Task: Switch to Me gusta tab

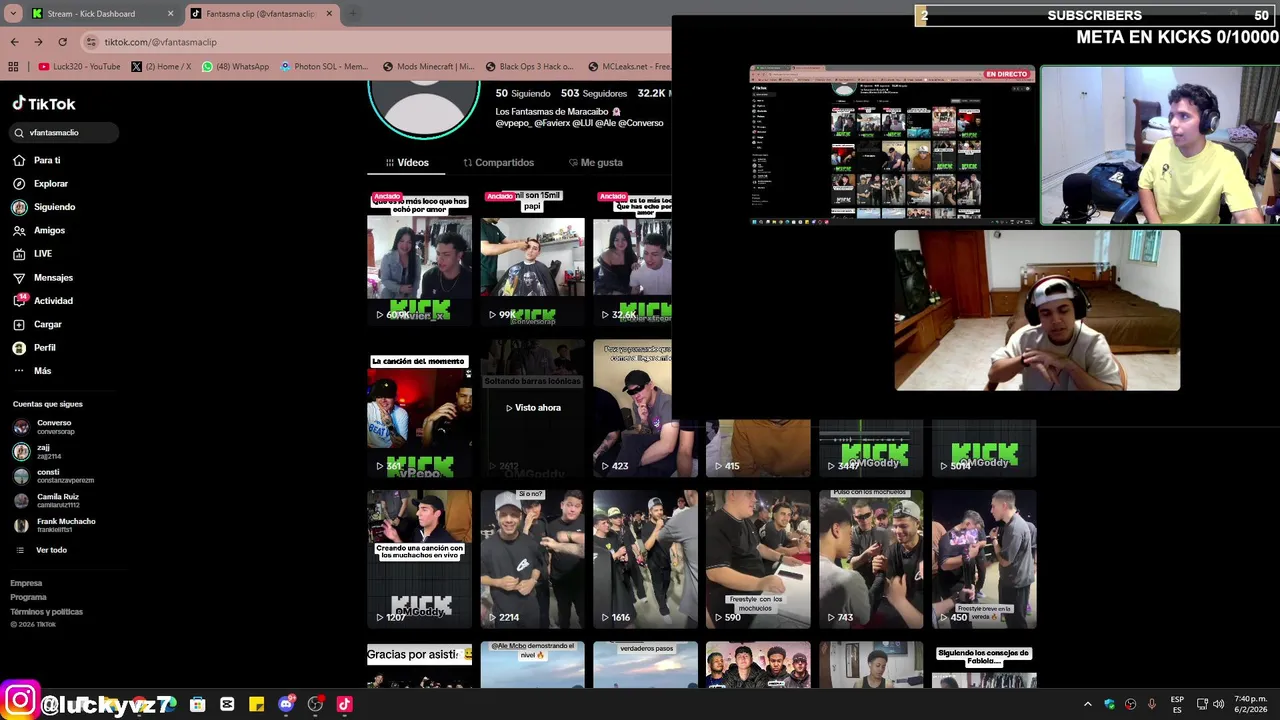Action: coord(595,162)
